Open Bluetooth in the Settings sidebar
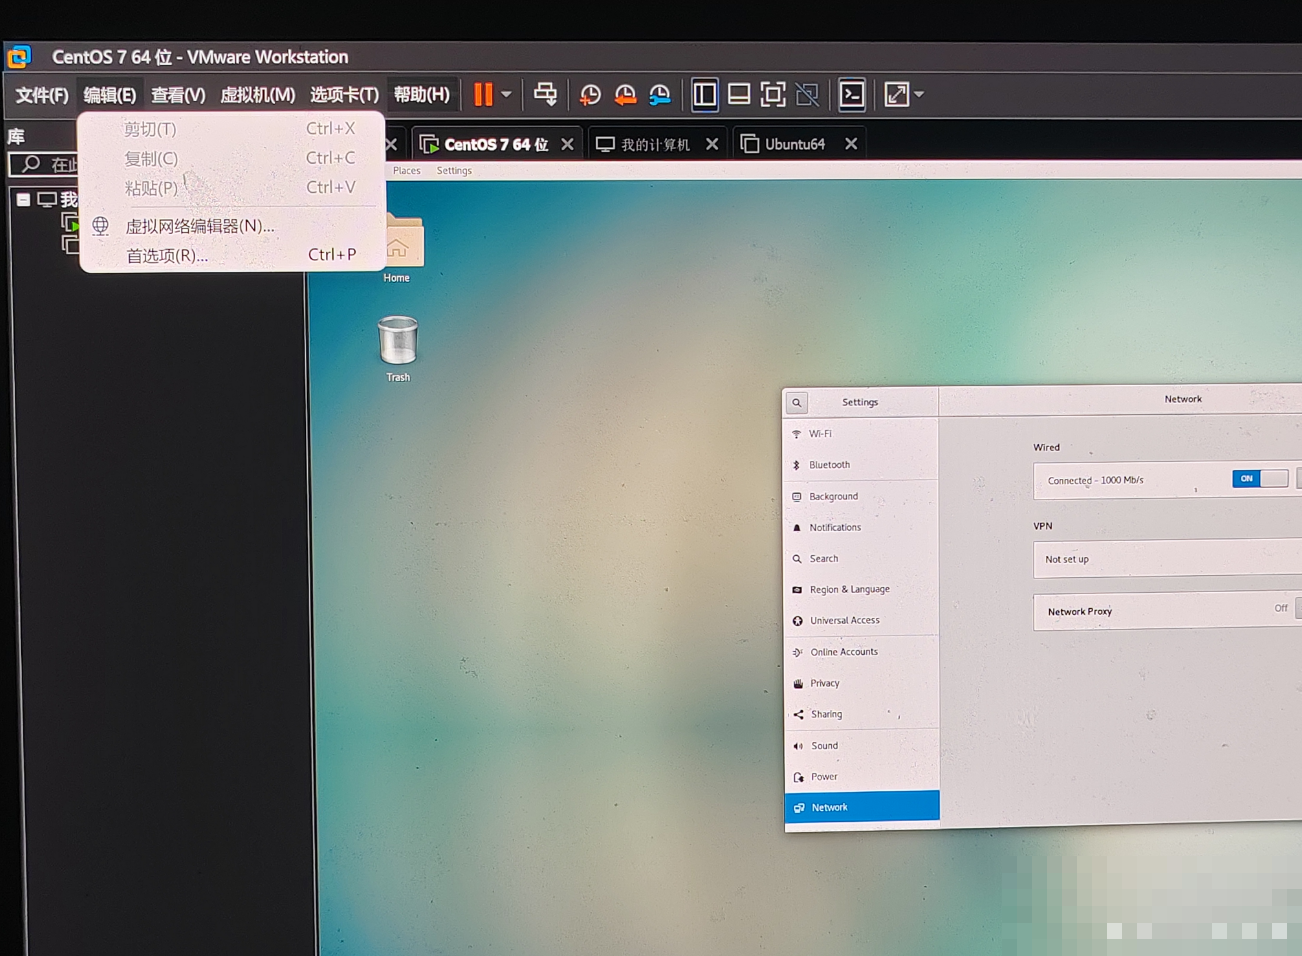This screenshot has width=1302, height=956. [862, 465]
